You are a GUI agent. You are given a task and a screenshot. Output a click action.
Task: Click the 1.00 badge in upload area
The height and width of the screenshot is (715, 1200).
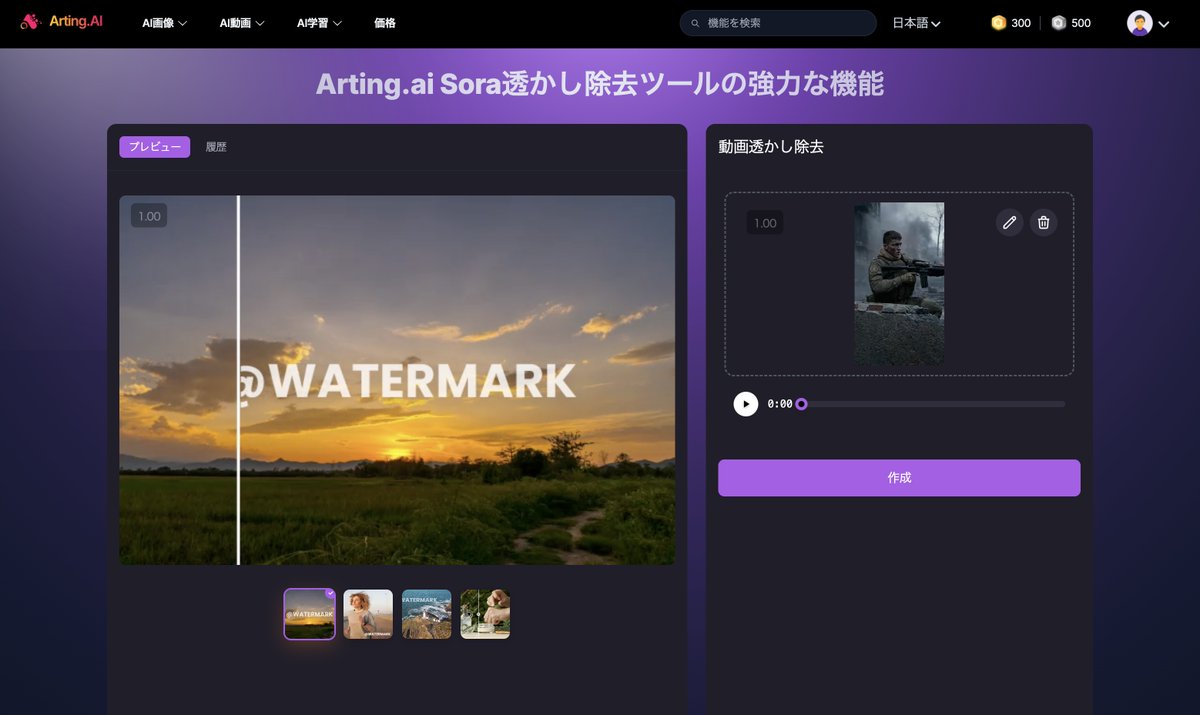(765, 223)
